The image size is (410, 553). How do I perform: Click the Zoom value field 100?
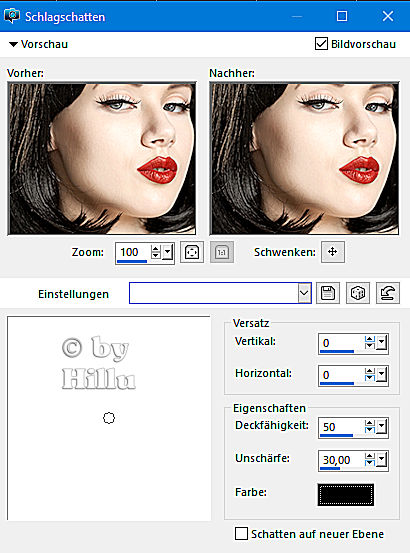pos(133,252)
